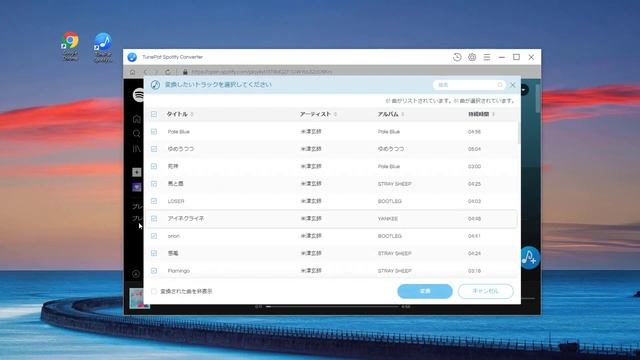640x360 pixels.
Task: Click the dialog track list scrollbar
Action: [518, 133]
